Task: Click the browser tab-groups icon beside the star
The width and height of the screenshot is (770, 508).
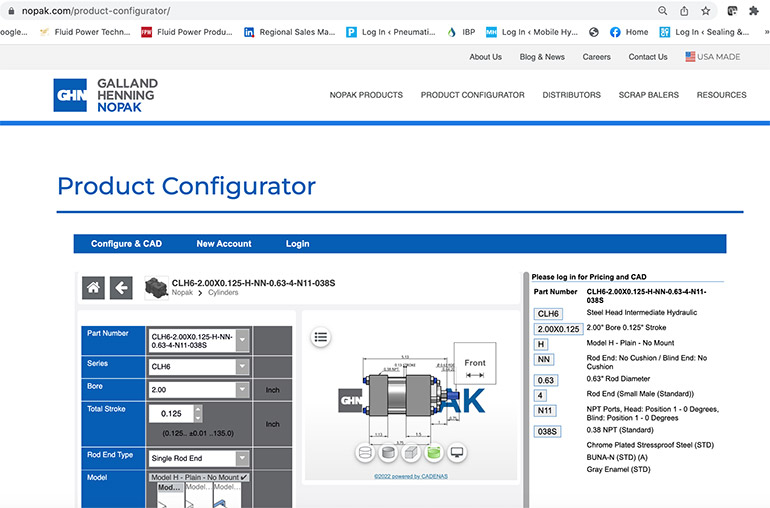Action: 732,11
